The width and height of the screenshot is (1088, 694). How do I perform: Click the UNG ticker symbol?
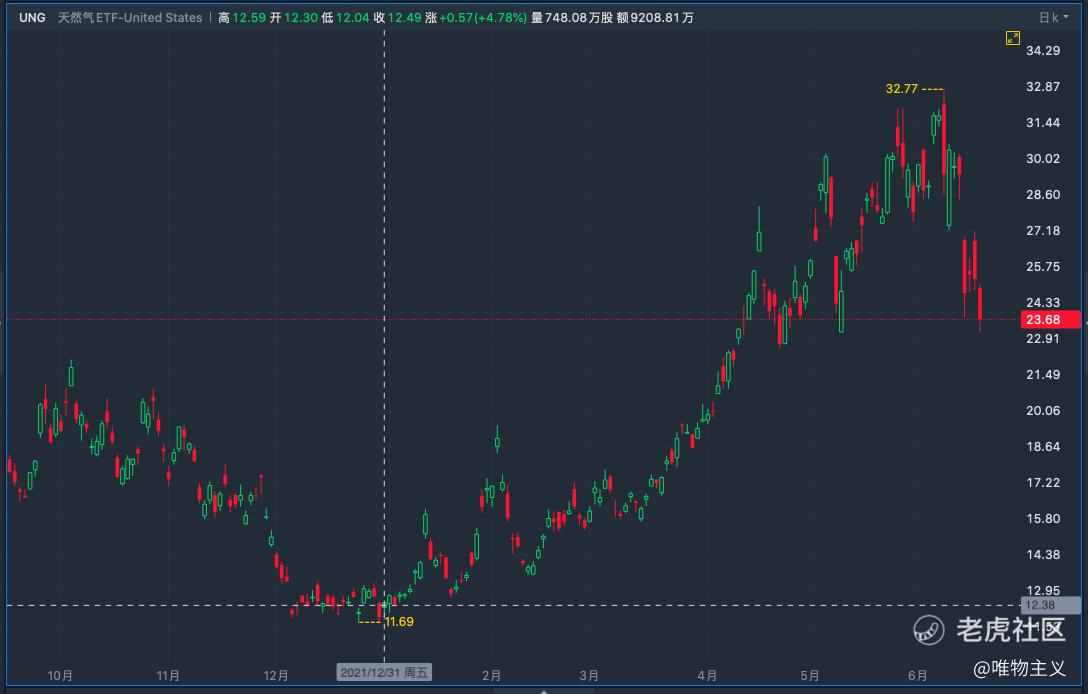tap(33, 18)
